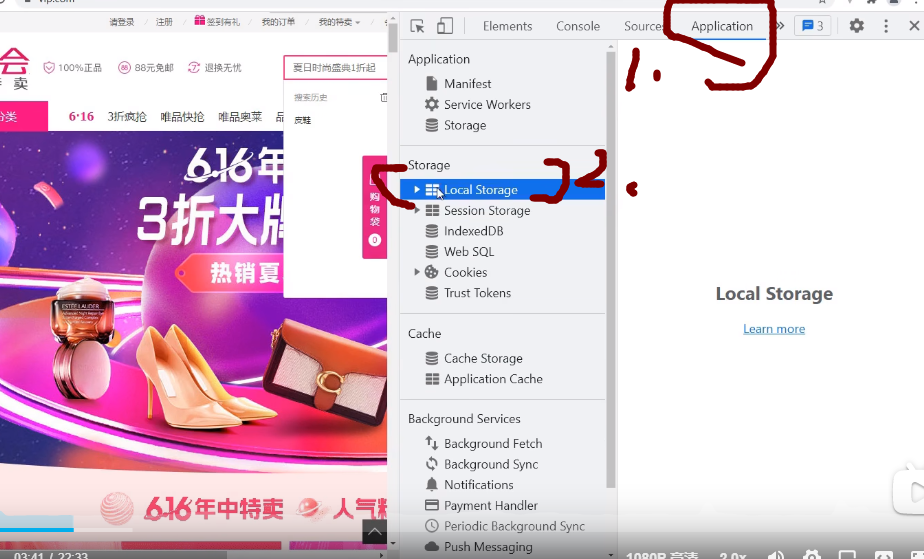Activate the inspect element picker icon

pos(417,26)
